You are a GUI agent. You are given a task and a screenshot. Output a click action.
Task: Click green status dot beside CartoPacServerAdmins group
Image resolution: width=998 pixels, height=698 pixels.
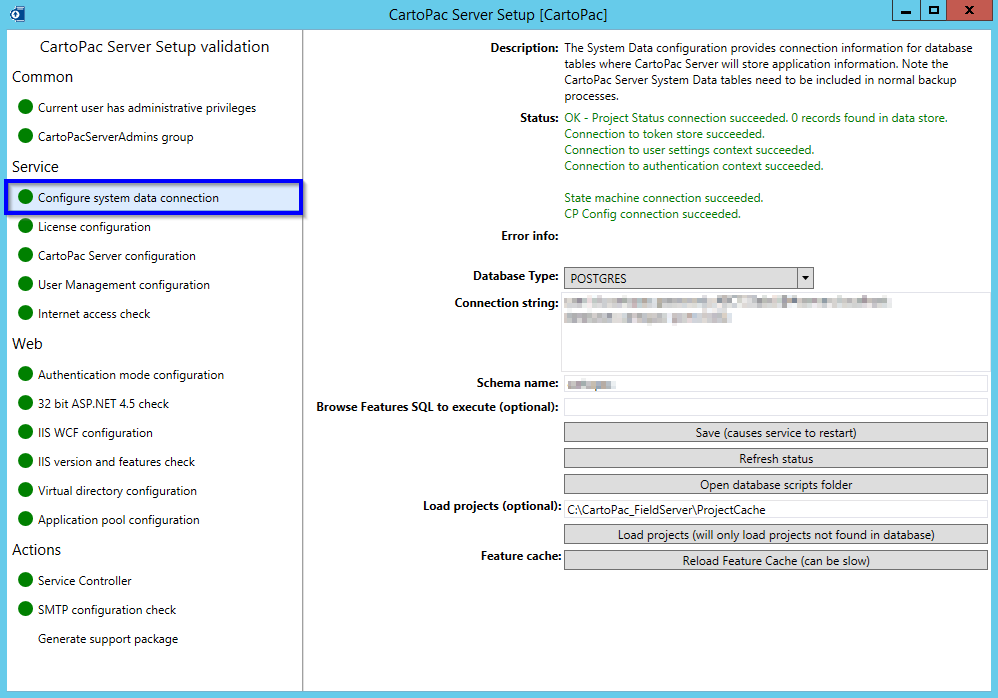click(25, 136)
